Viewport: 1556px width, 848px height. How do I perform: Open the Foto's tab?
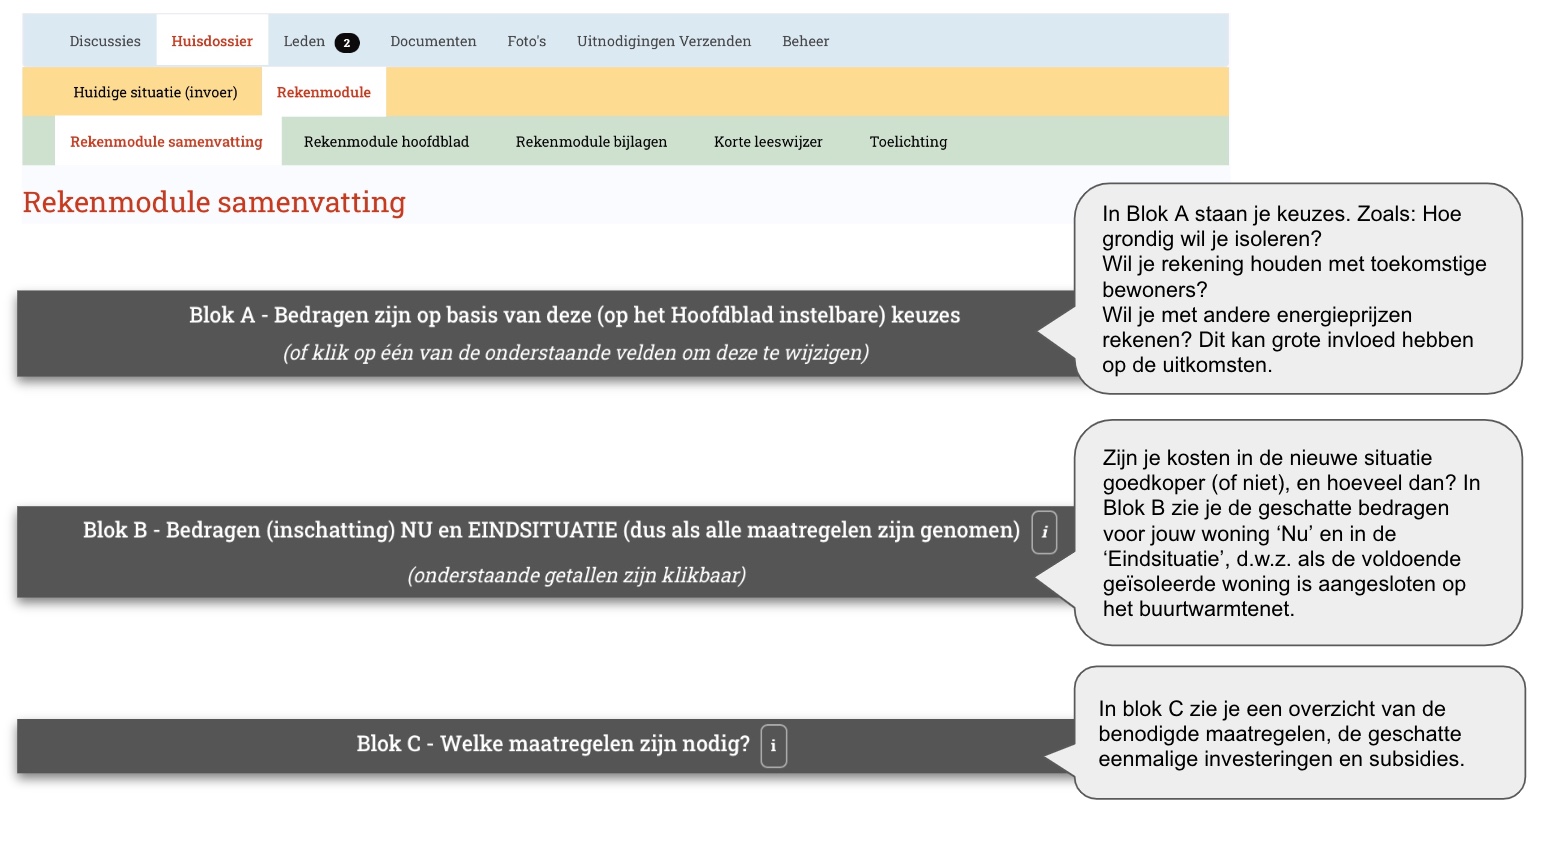point(527,41)
